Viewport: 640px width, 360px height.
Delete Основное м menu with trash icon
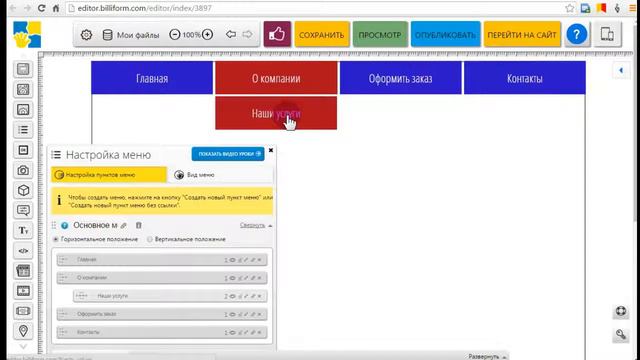click(x=139, y=225)
